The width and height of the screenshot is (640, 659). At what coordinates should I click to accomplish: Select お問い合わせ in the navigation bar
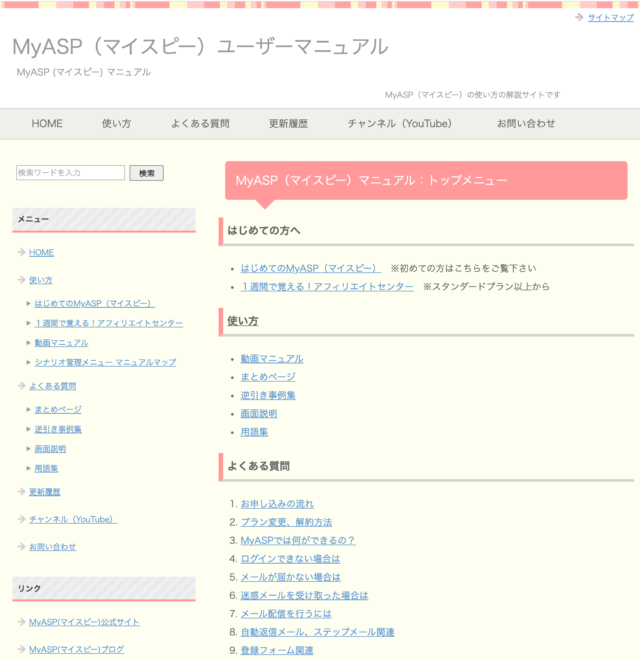click(526, 124)
